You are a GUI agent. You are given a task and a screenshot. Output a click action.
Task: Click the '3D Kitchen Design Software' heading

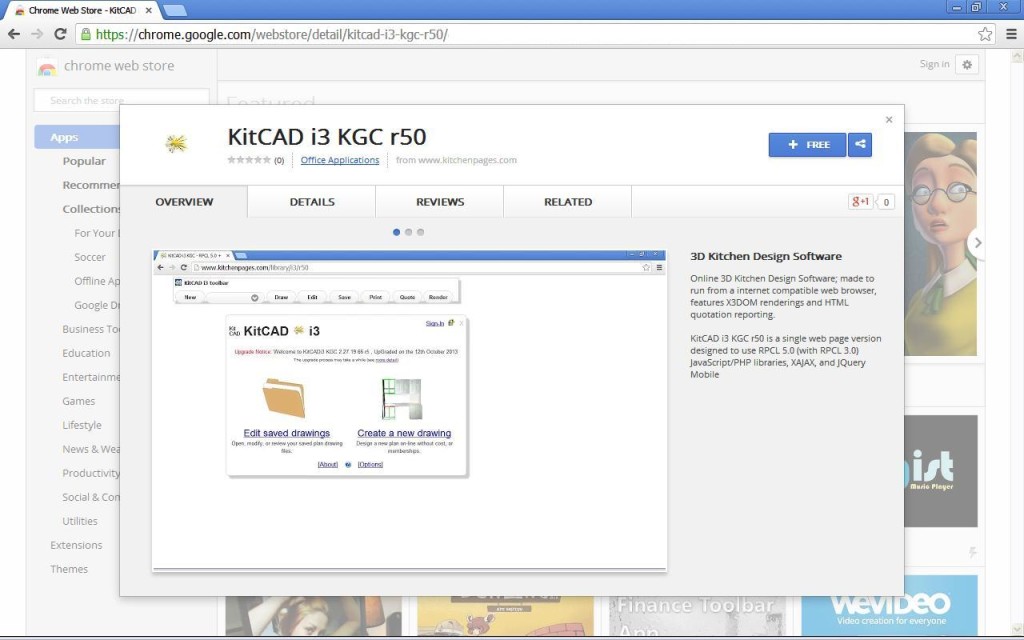766,257
